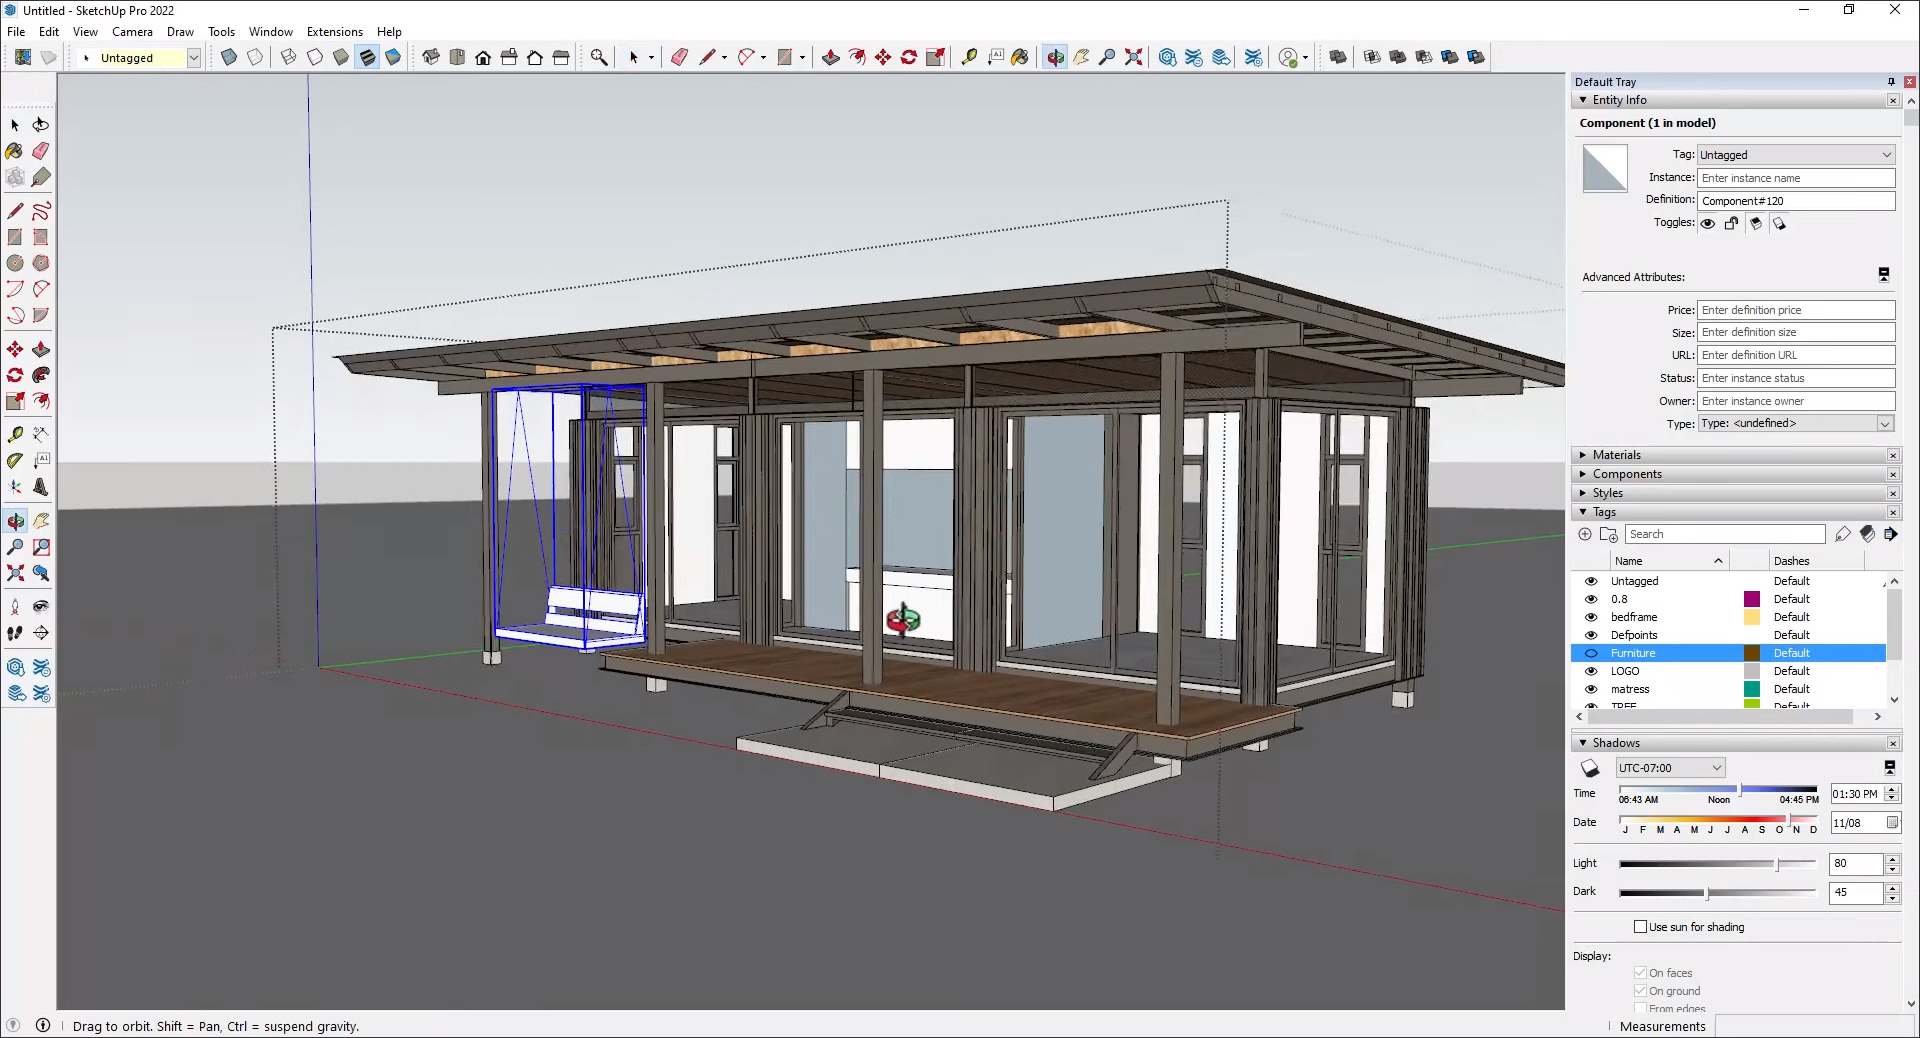Viewport: 1920px width, 1038px height.
Task: Select the 3D Text tool in left toolbar
Action: tap(41, 487)
